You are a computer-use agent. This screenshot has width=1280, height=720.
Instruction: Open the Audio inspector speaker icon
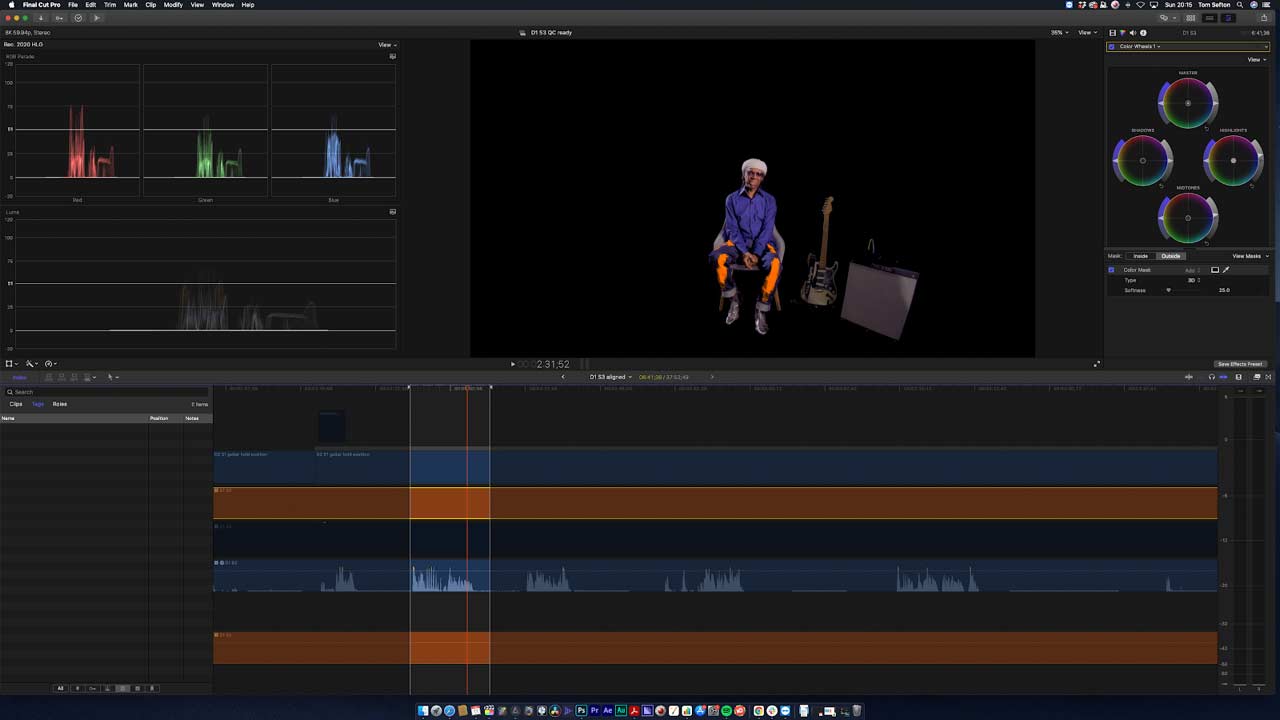pos(1133,33)
